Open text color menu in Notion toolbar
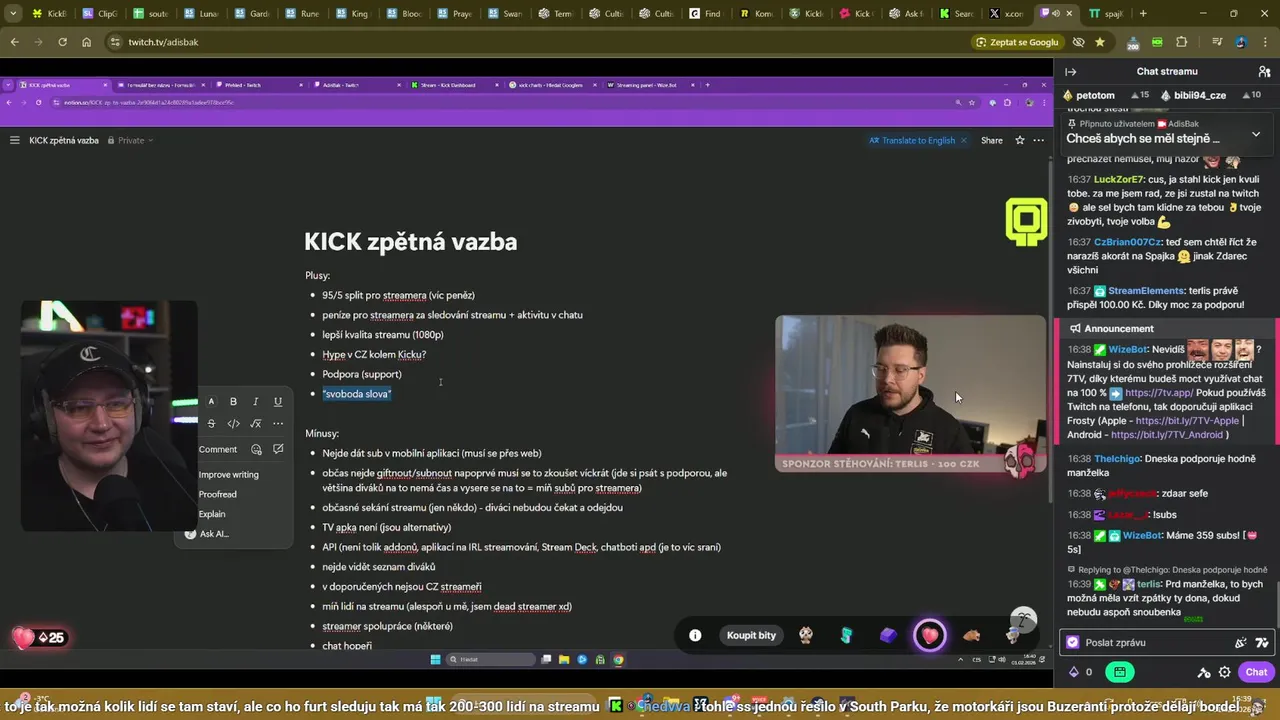 pyautogui.click(x=211, y=401)
